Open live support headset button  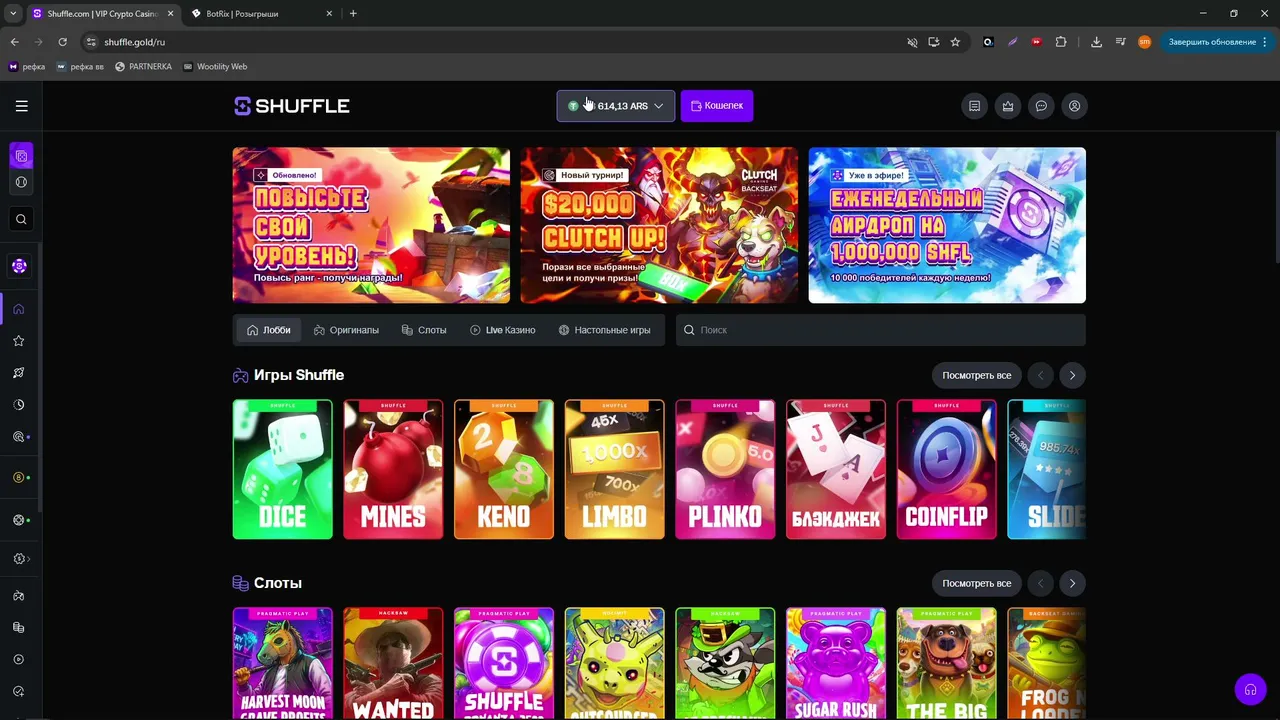[x=1250, y=689]
